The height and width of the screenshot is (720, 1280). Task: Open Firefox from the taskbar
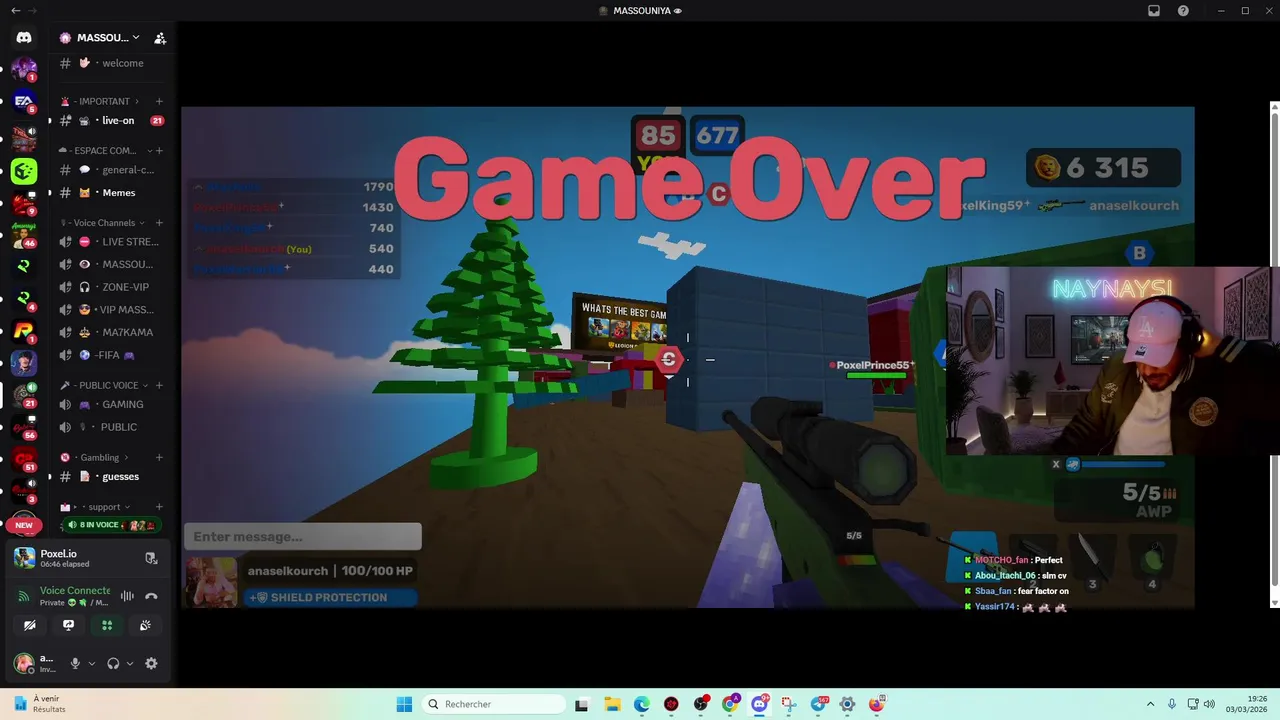point(877,704)
